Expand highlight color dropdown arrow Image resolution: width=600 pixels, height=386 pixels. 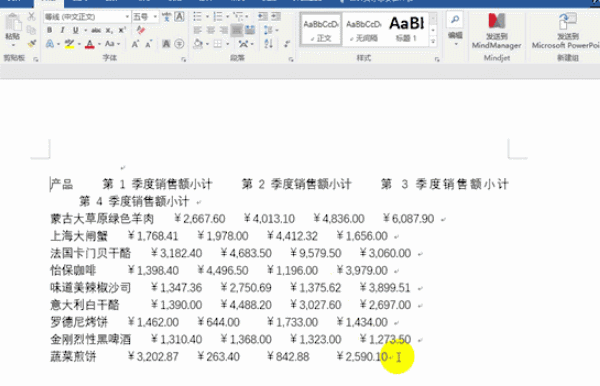pyautogui.click(x=79, y=44)
